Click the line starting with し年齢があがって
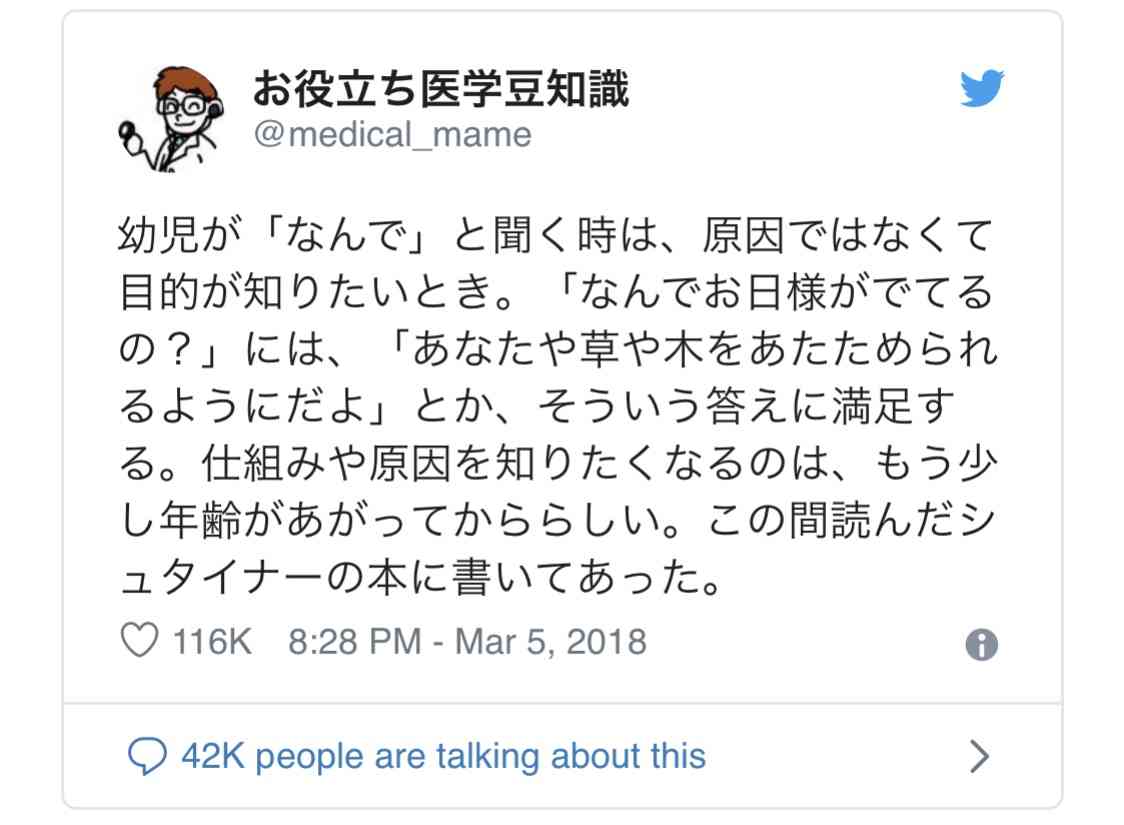Viewport: 1124px width, 825px height. point(558,520)
